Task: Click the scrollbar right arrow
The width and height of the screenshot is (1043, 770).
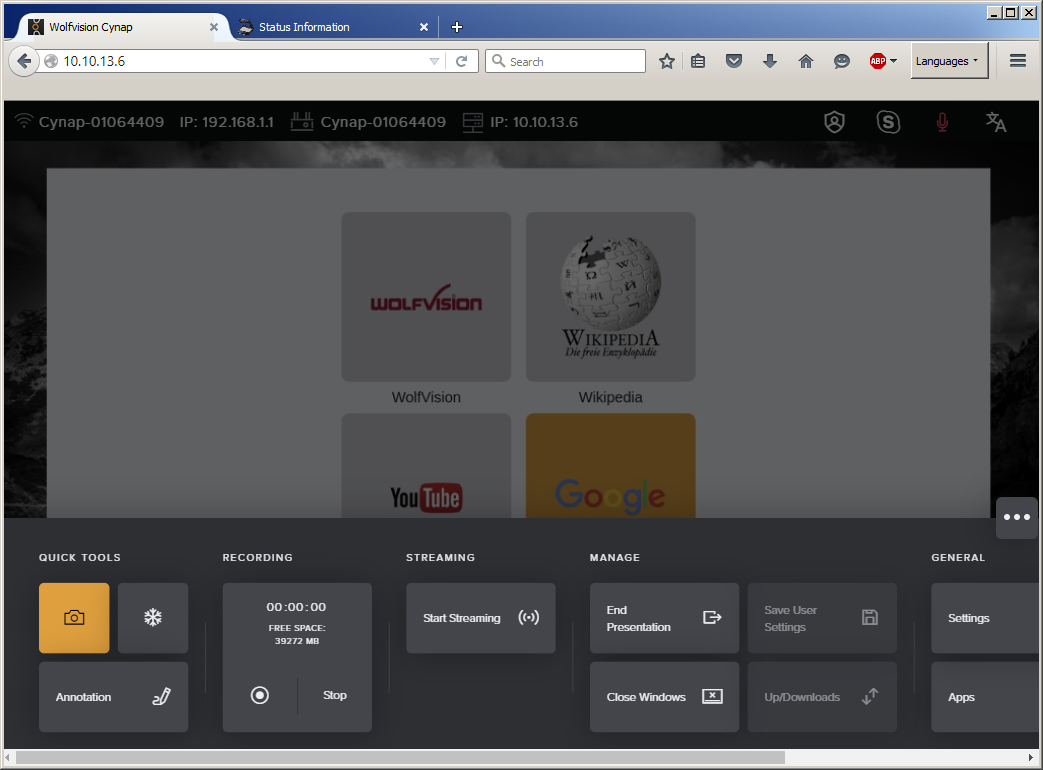Action: pos(1030,757)
